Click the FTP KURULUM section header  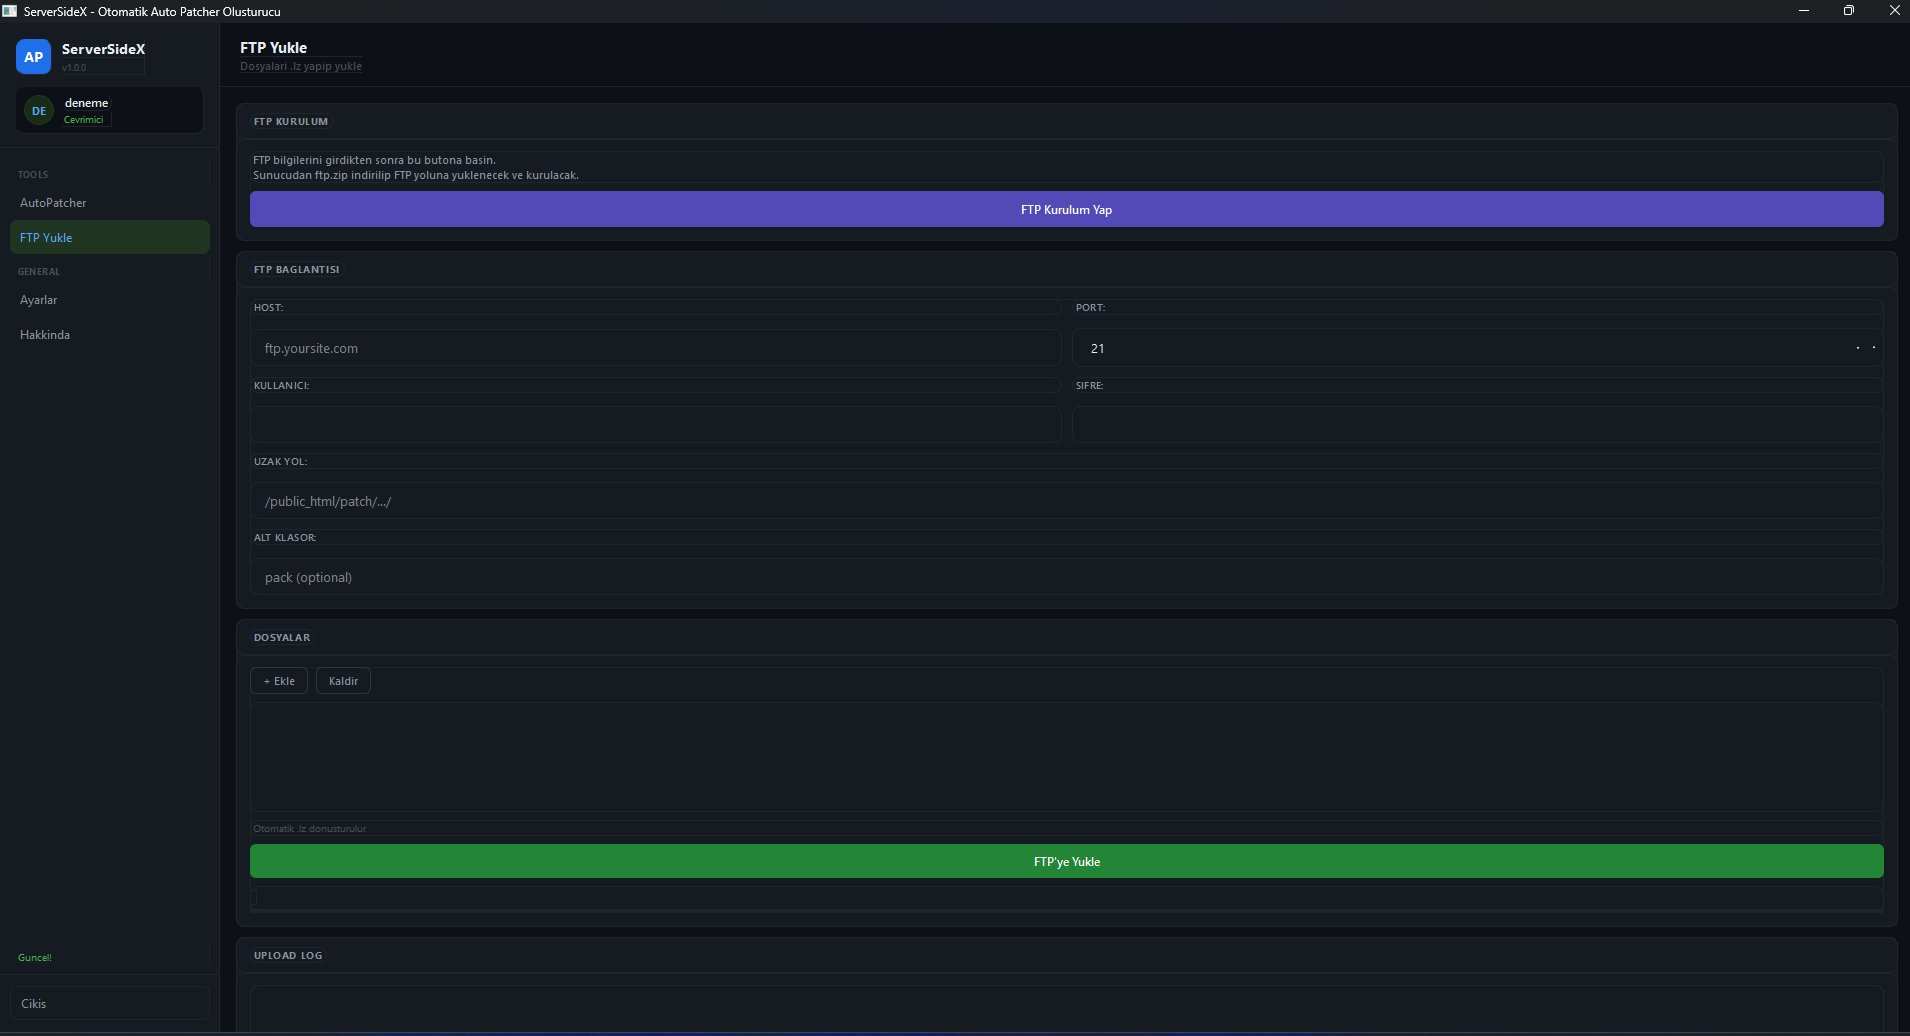[x=291, y=121]
